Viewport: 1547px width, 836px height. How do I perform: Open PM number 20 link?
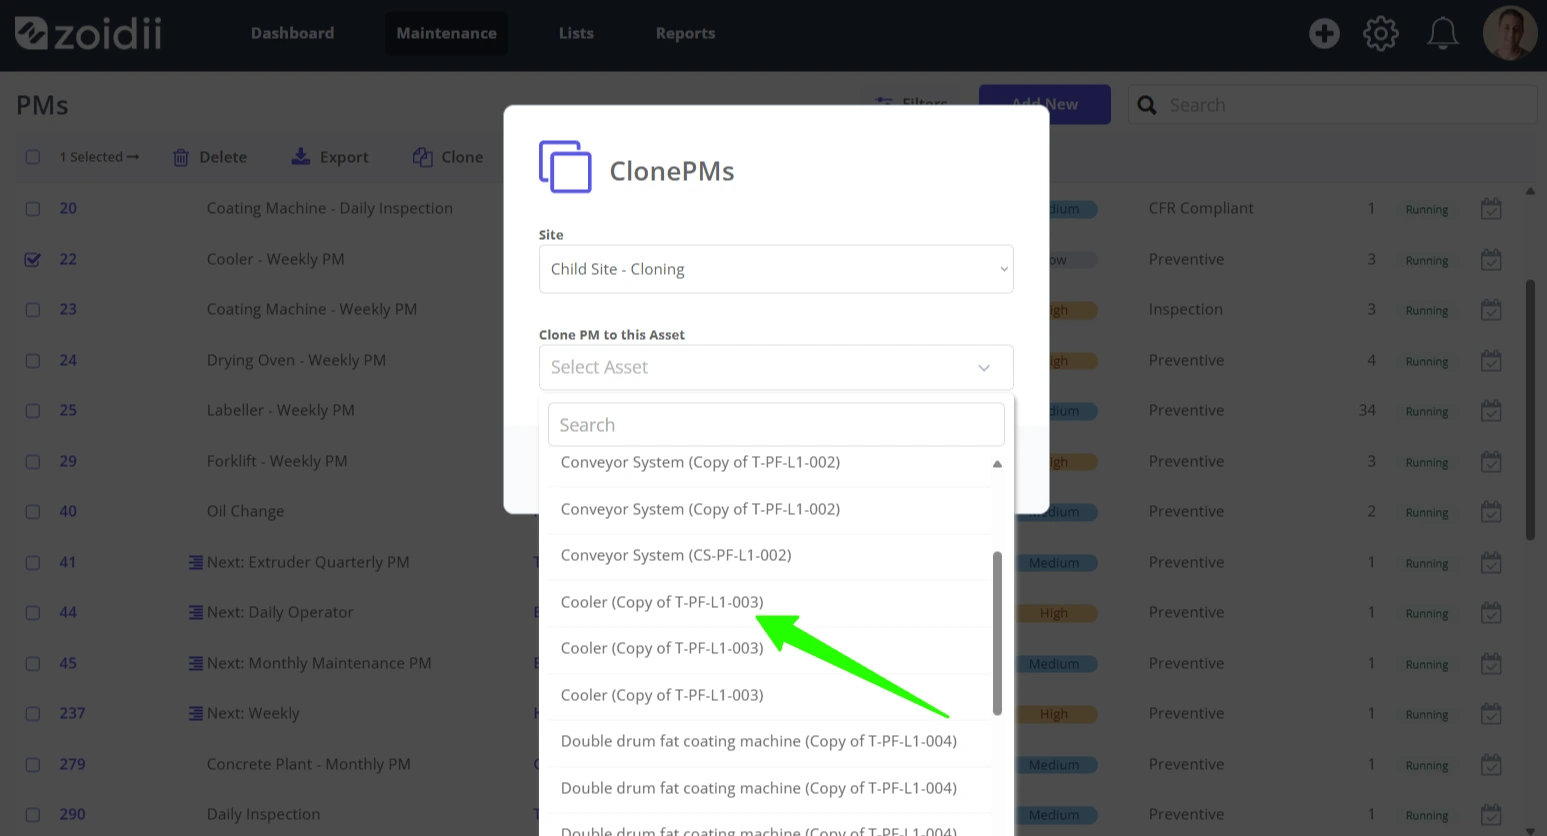(68, 208)
